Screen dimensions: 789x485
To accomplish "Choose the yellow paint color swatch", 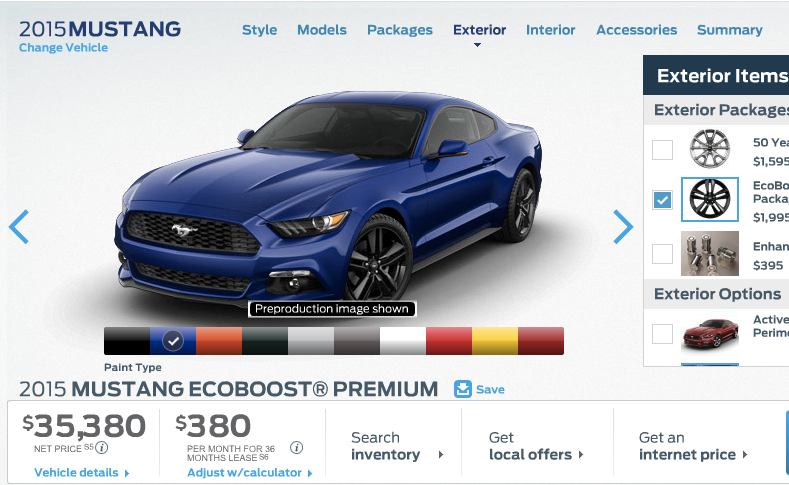I will pyautogui.click(x=495, y=341).
